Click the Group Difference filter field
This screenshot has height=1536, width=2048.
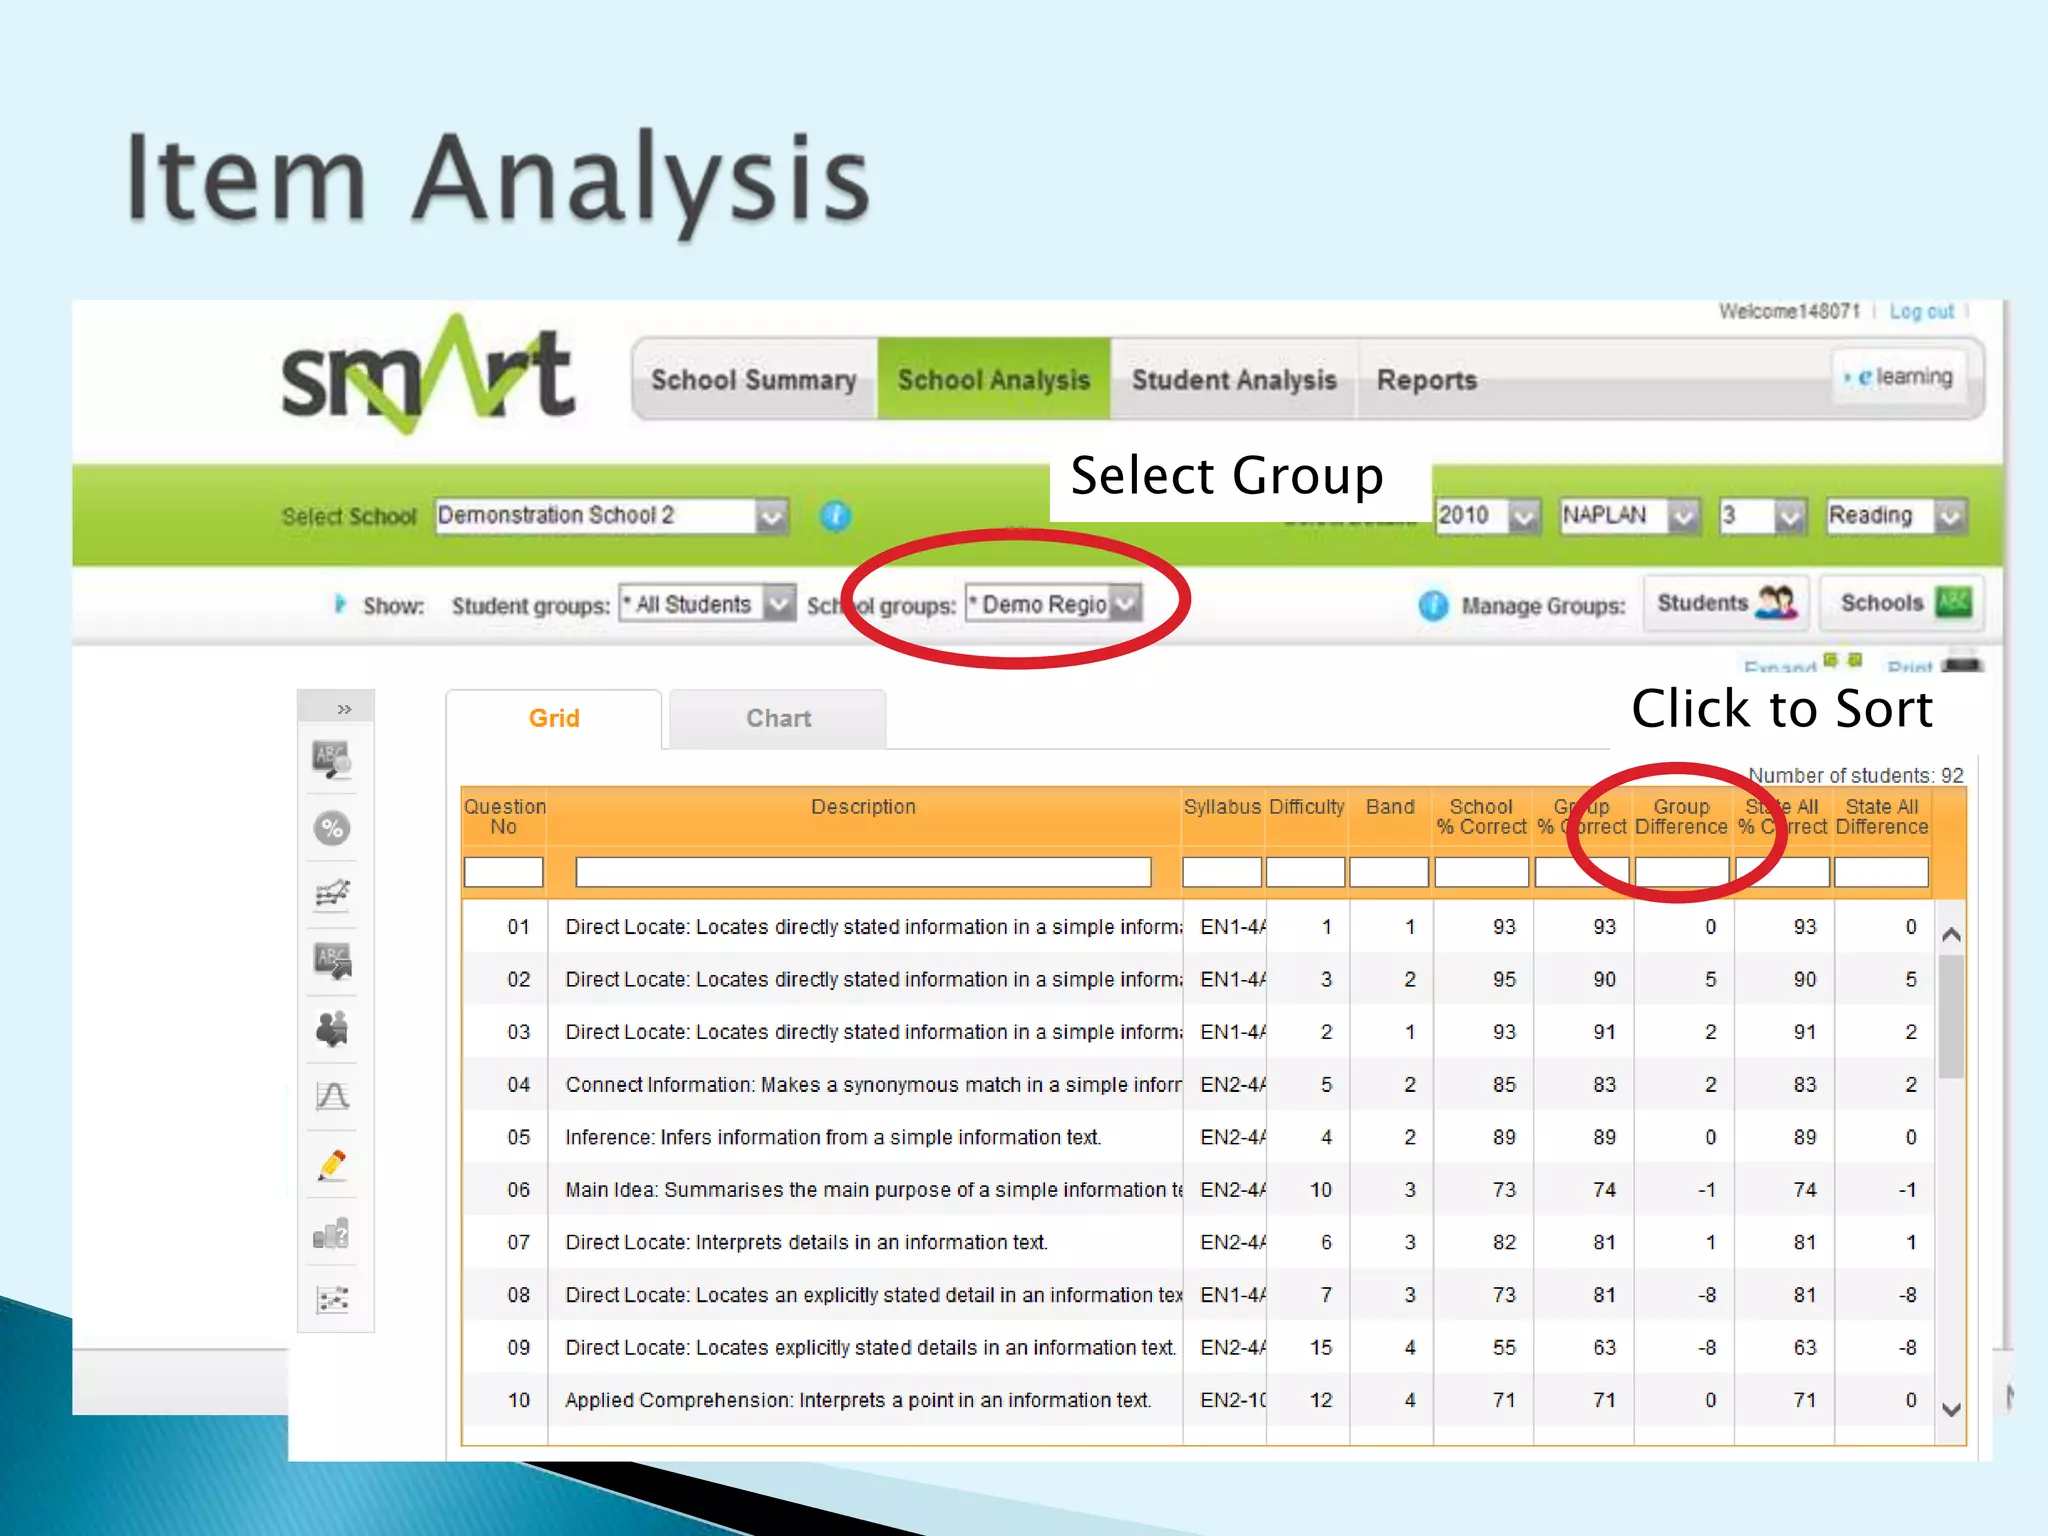[x=1682, y=872]
